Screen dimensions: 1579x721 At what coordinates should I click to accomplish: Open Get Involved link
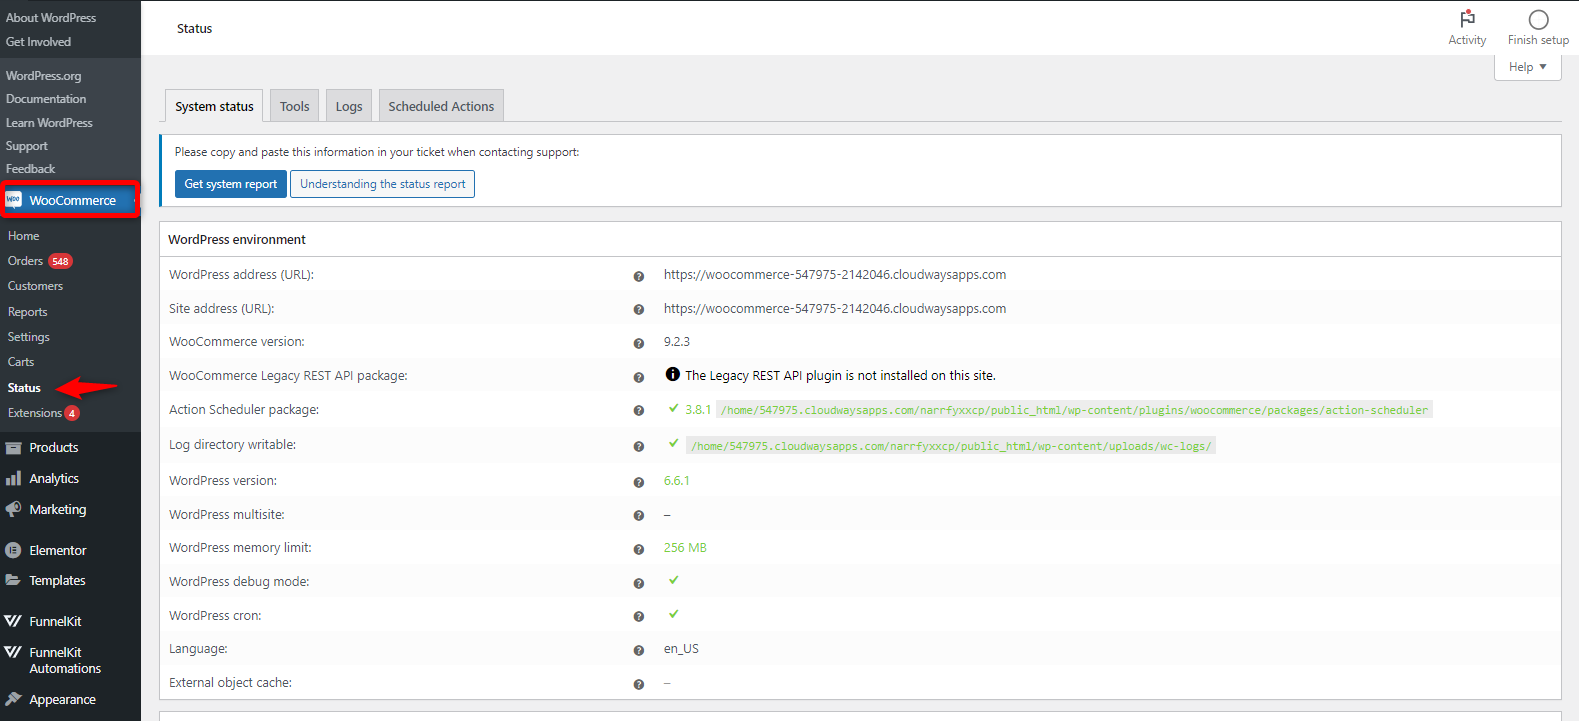[38, 42]
